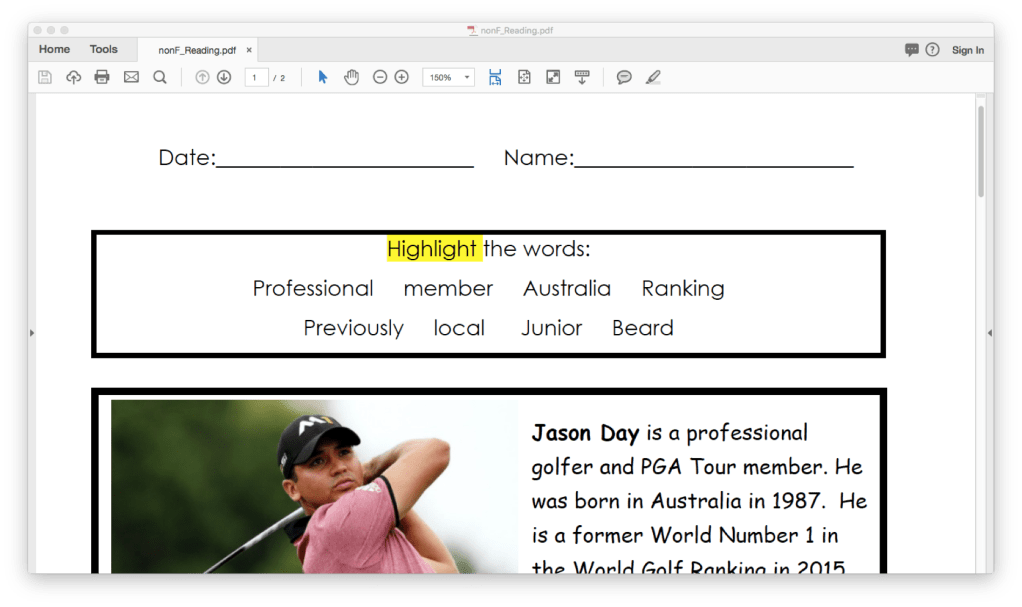Click the Sign In button
1022x607 pixels.
967,50
